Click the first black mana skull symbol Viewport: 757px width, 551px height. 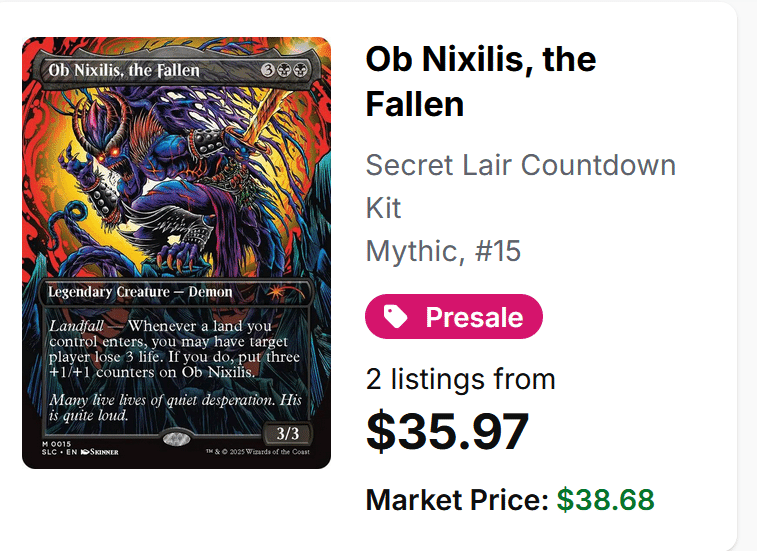(x=283, y=71)
